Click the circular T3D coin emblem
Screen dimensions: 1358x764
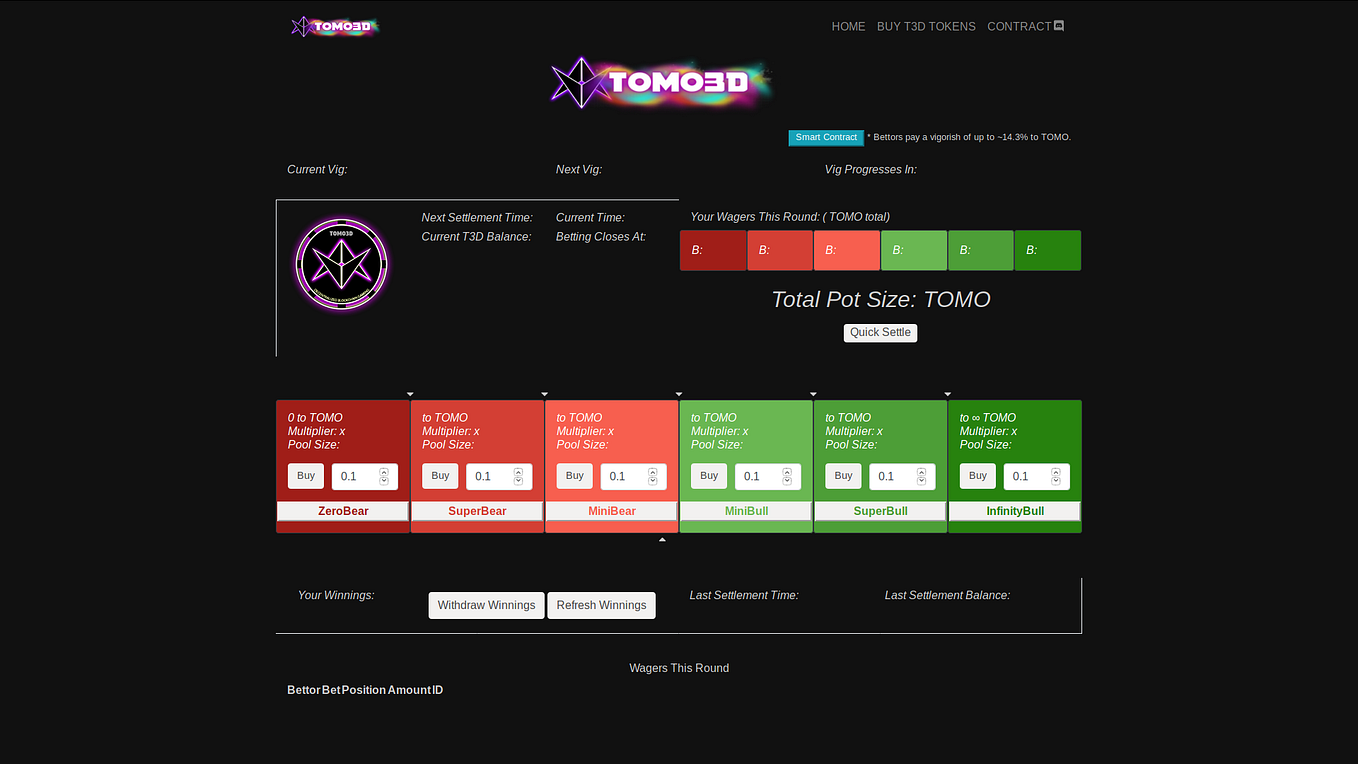[341, 263]
